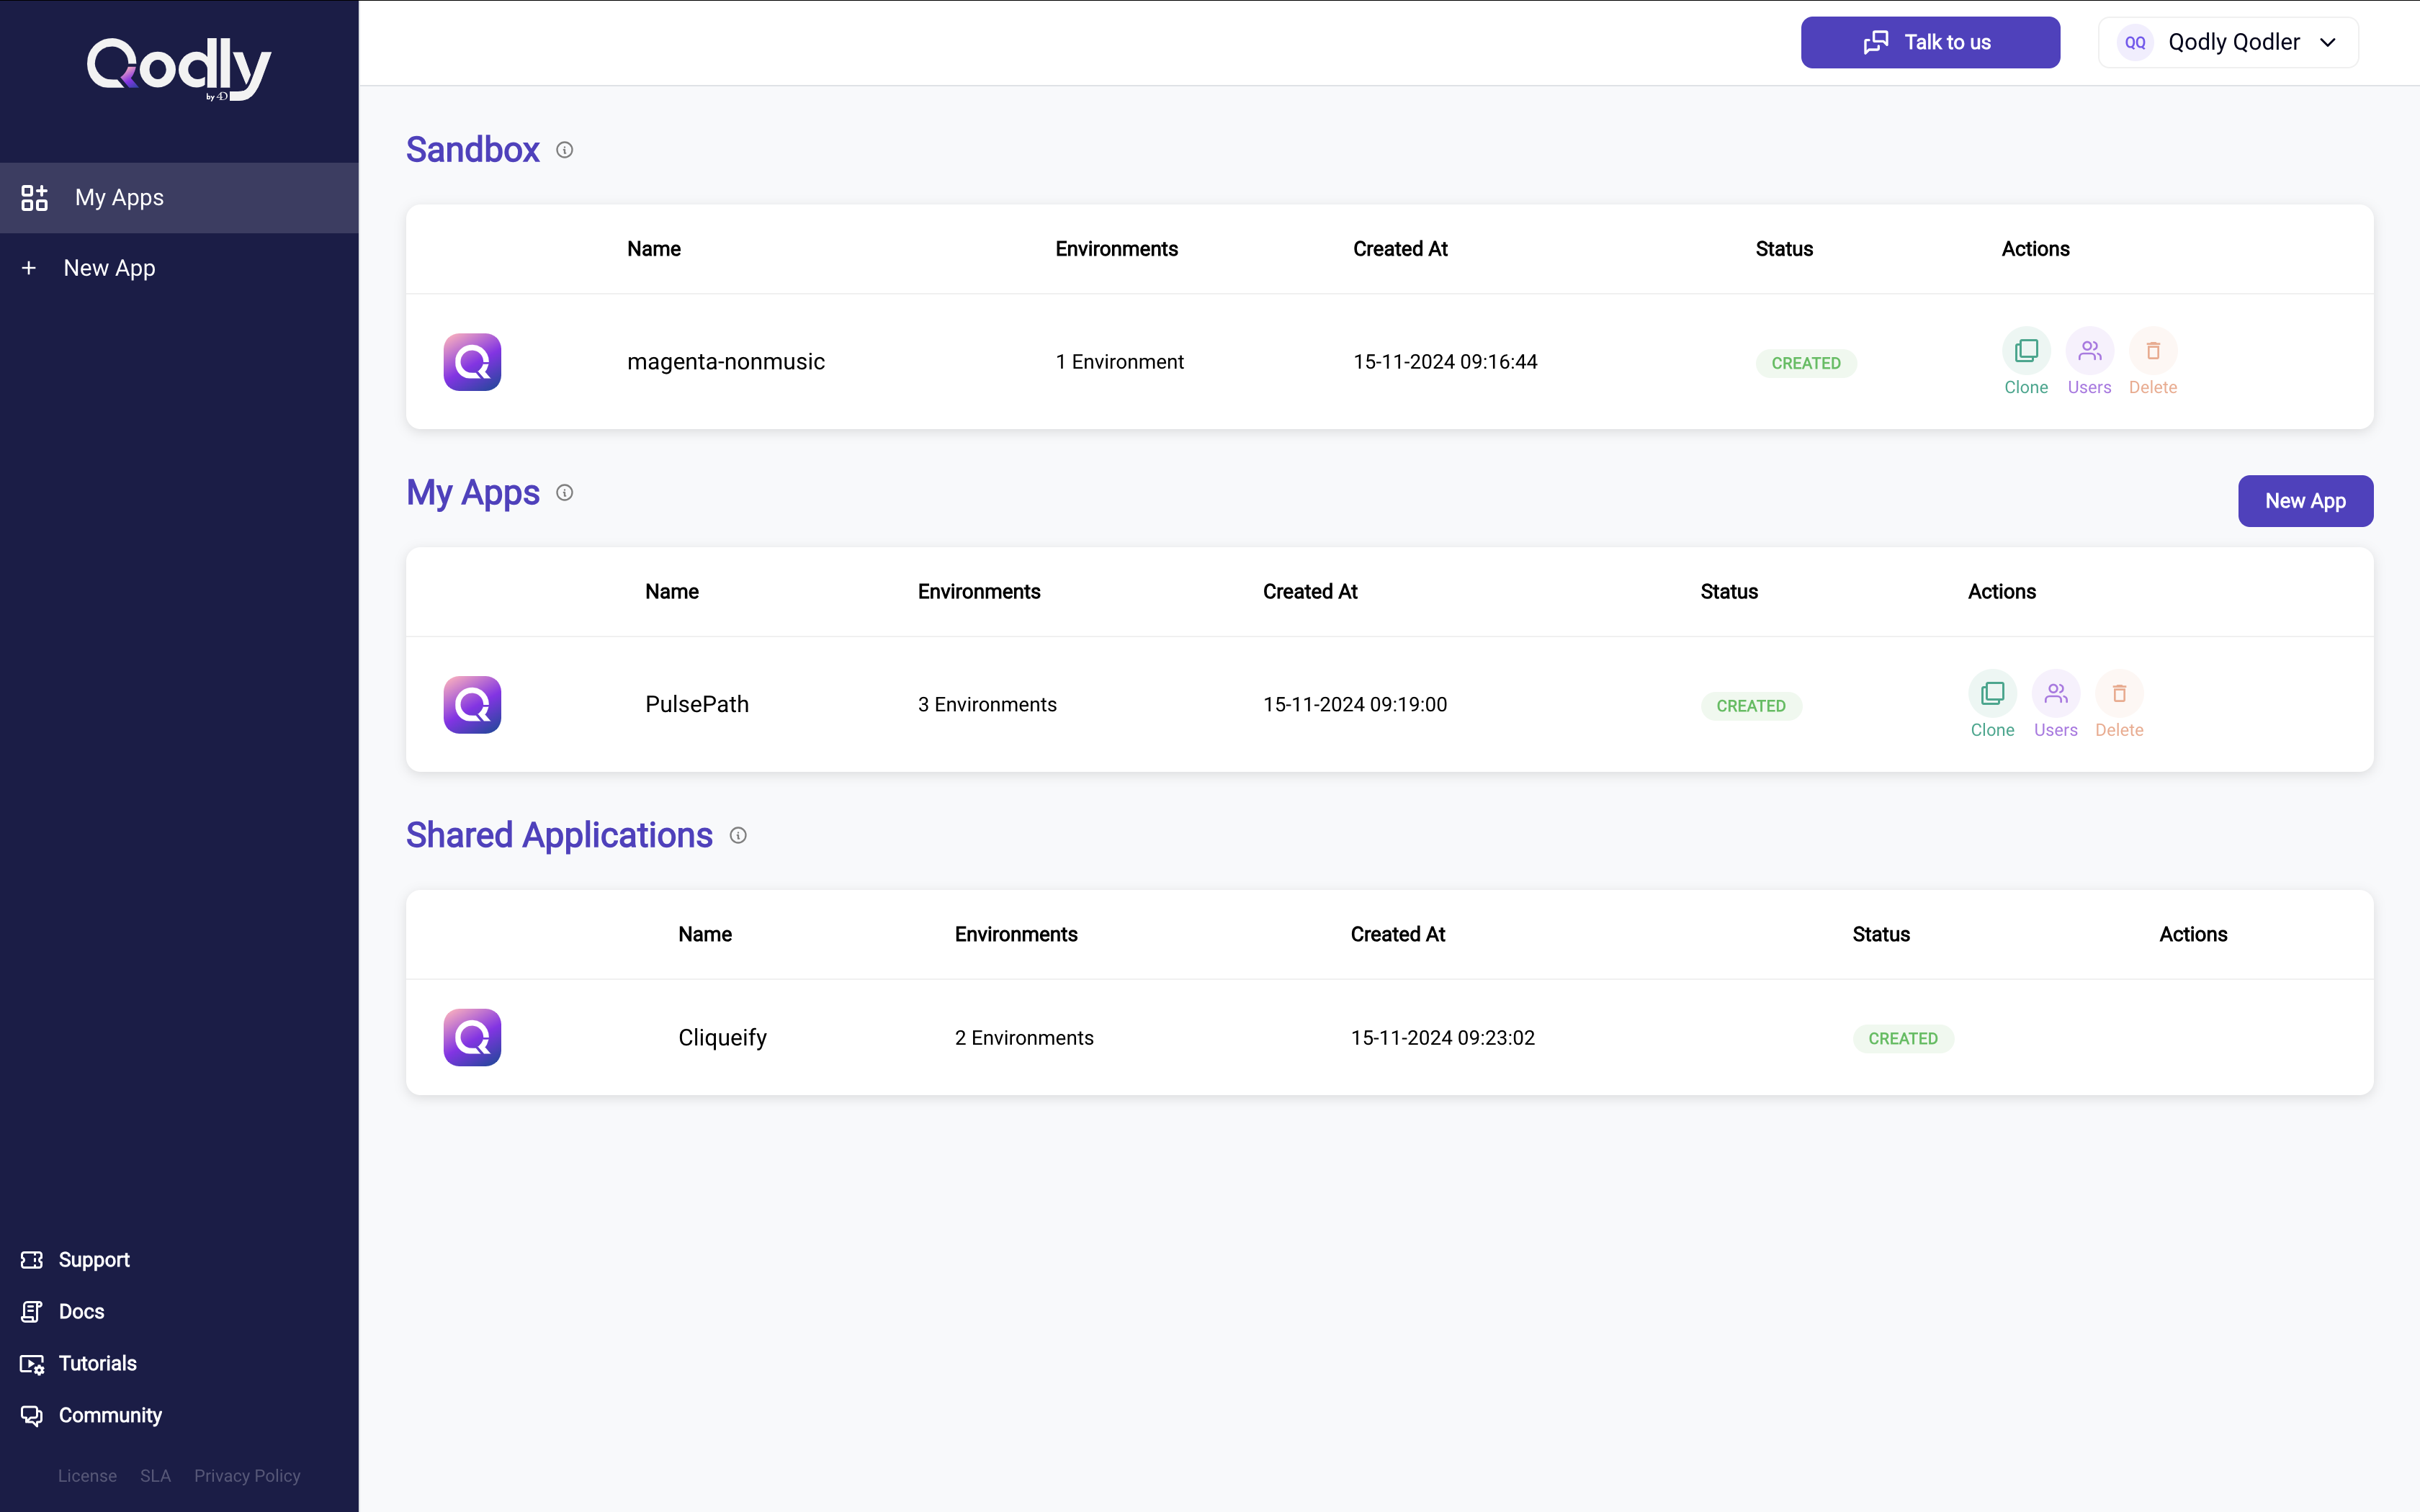Open the SLA footer link
This screenshot has width=2420, height=1512.
155,1476
